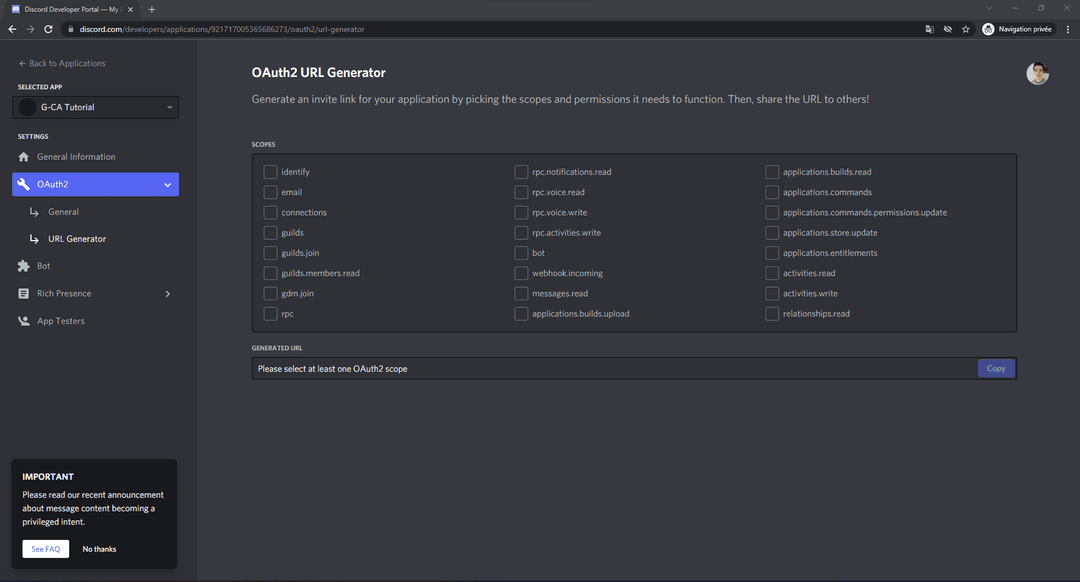This screenshot has height=582, width=1080.
Task: Tick the applications.commands scope
Action: tap(771, 192)
